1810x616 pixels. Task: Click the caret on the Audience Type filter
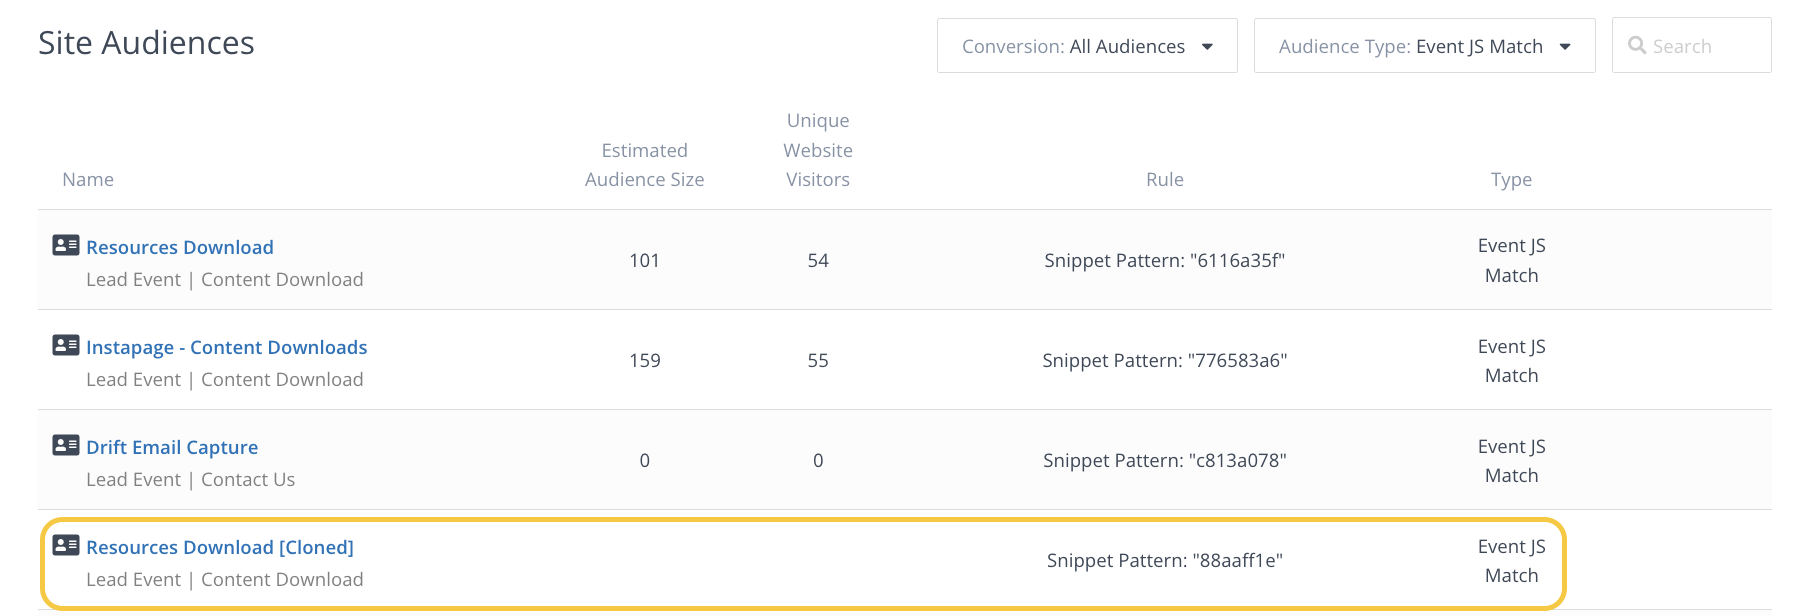[1565, 47]
